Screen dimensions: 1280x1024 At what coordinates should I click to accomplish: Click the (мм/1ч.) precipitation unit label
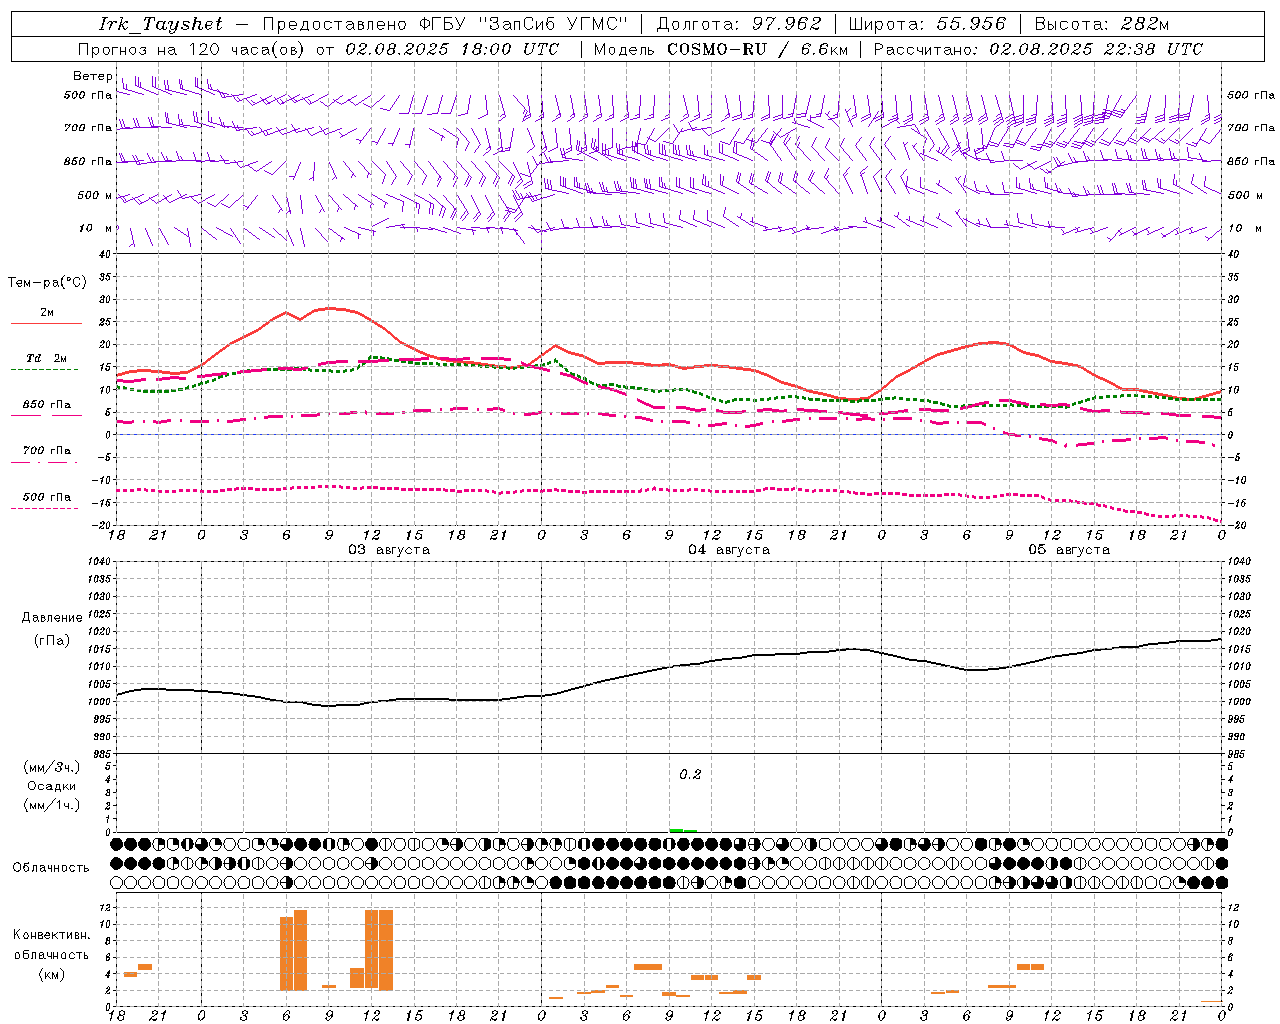tap(52, 805)
